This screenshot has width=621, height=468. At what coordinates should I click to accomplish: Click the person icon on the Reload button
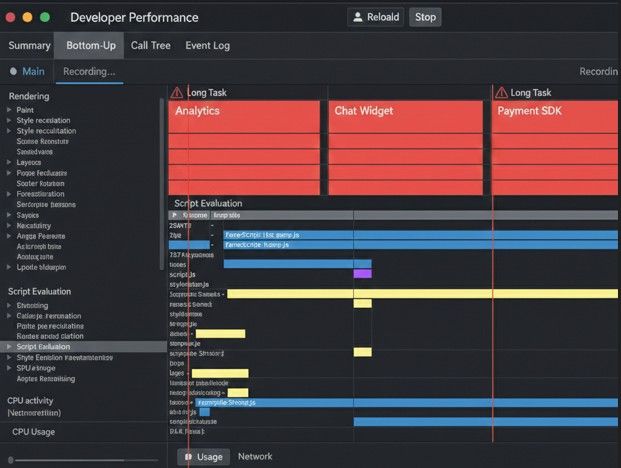point(358,17)
